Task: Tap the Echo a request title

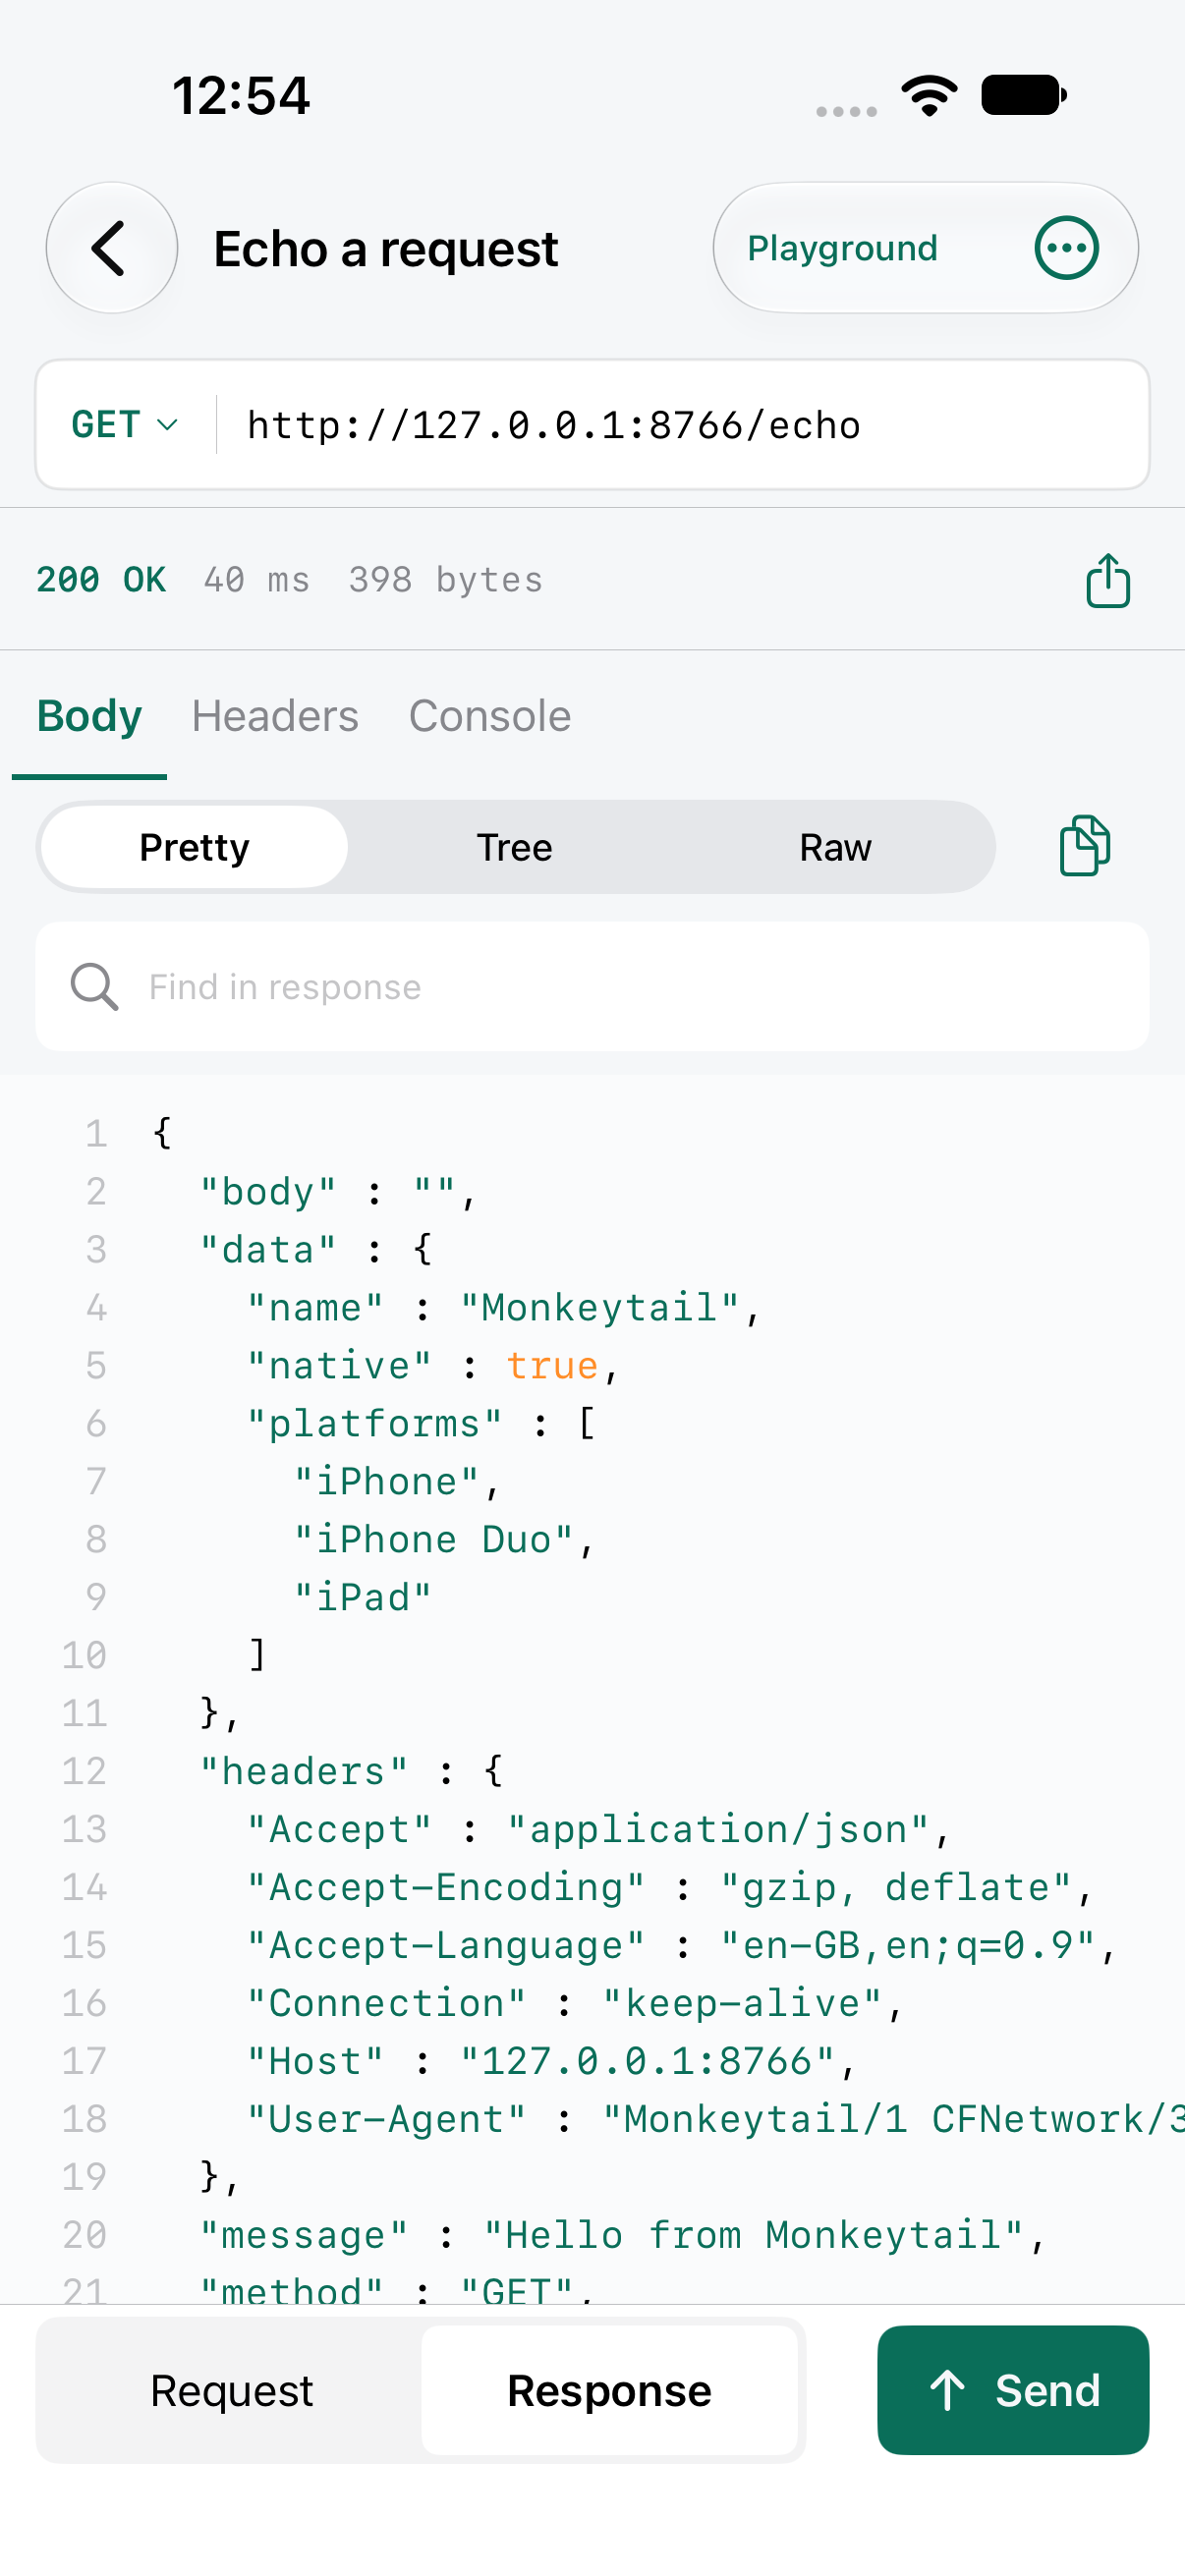Action: point(386,248)
